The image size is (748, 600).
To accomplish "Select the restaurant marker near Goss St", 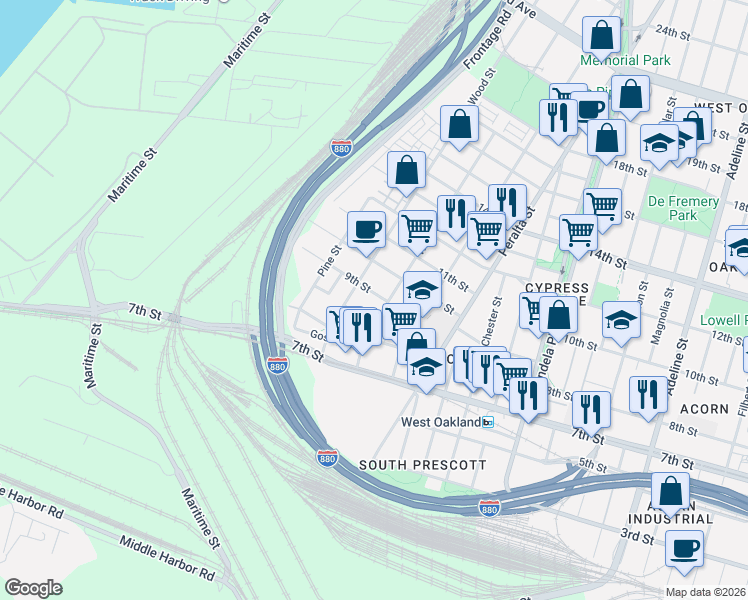I will pos(362,330).
